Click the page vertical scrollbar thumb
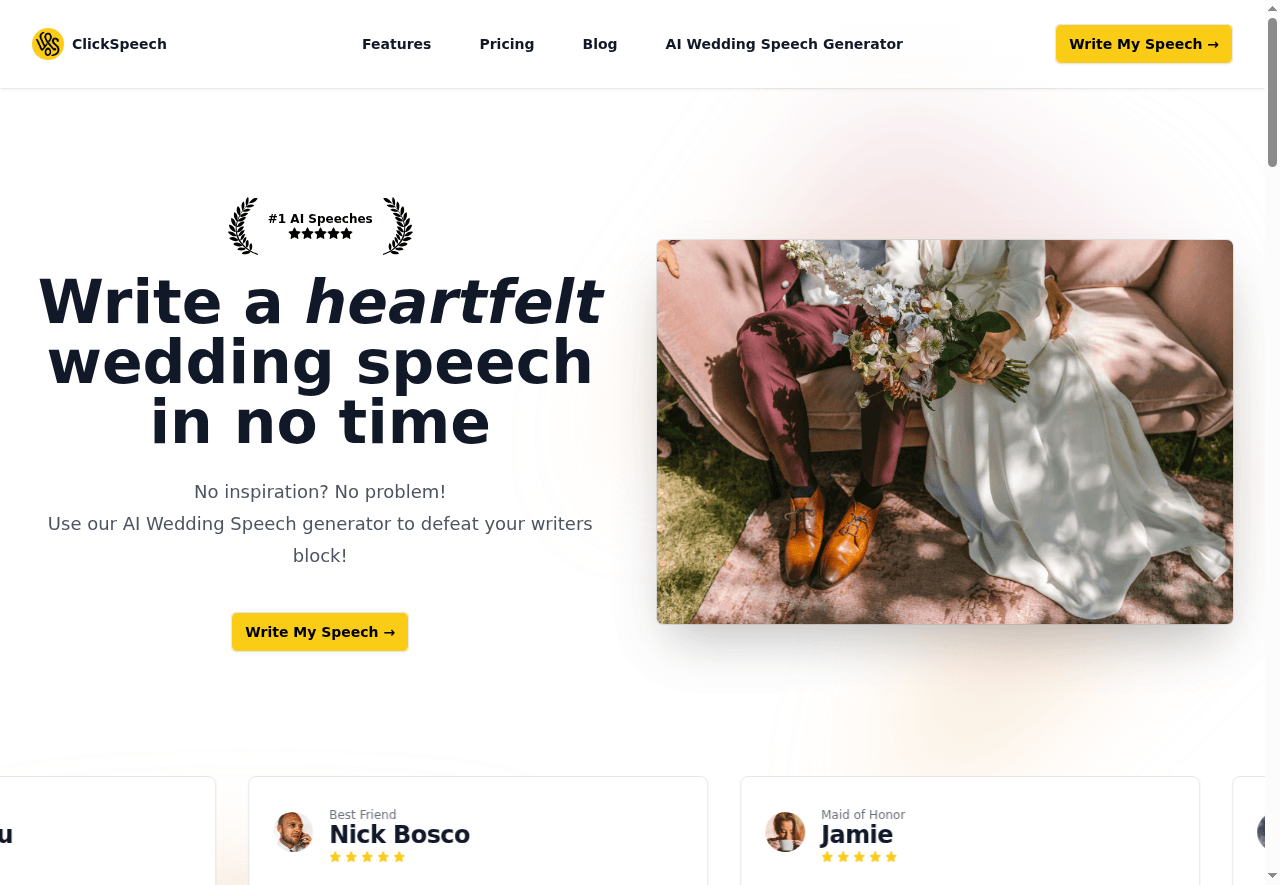The width and height of the screenshot is (1280, 885). tap(1272, 92)
